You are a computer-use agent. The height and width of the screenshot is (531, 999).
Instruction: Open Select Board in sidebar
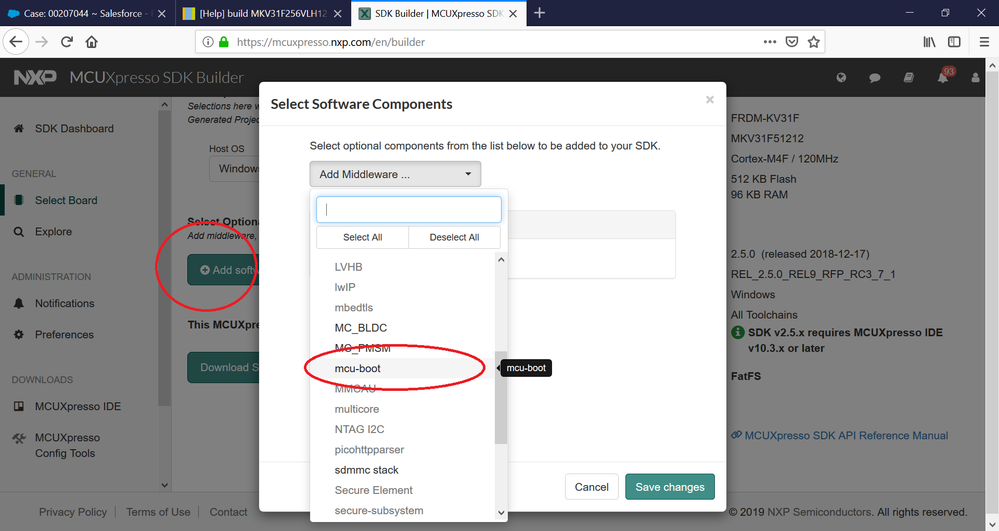[66, 200]
